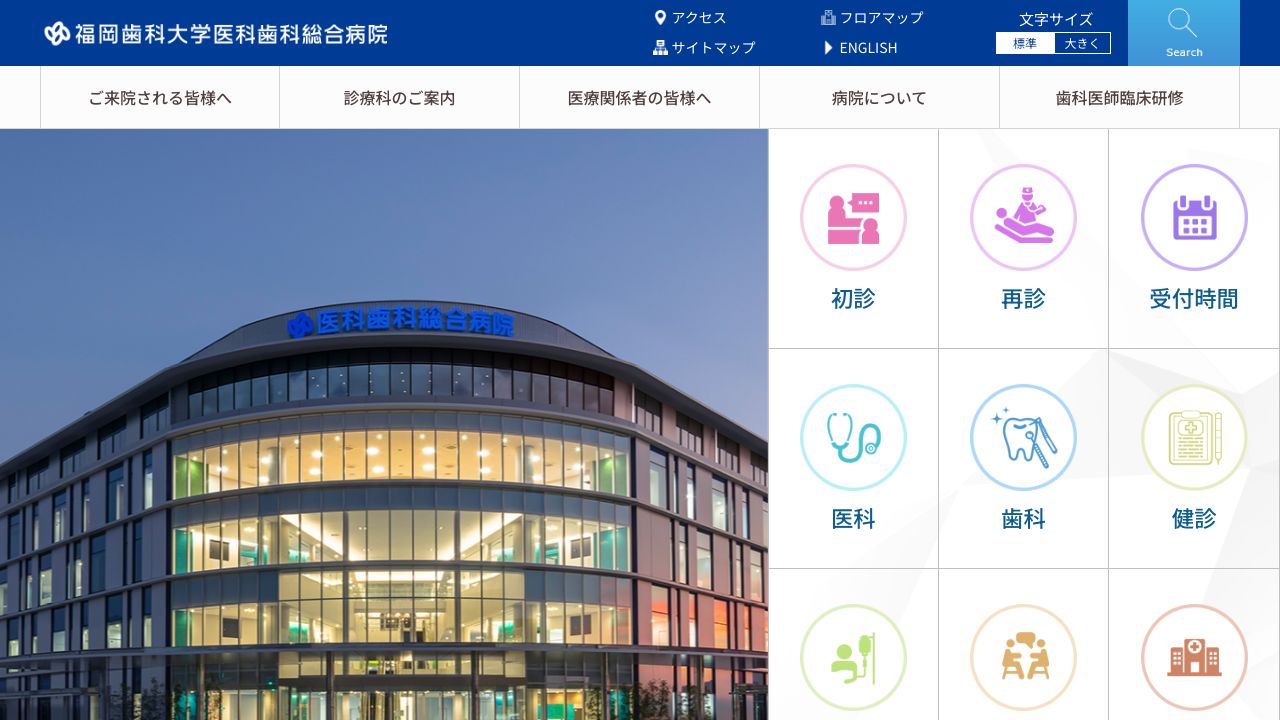Open the 病院について menu
1280x720 pixels.
point(879,97)
